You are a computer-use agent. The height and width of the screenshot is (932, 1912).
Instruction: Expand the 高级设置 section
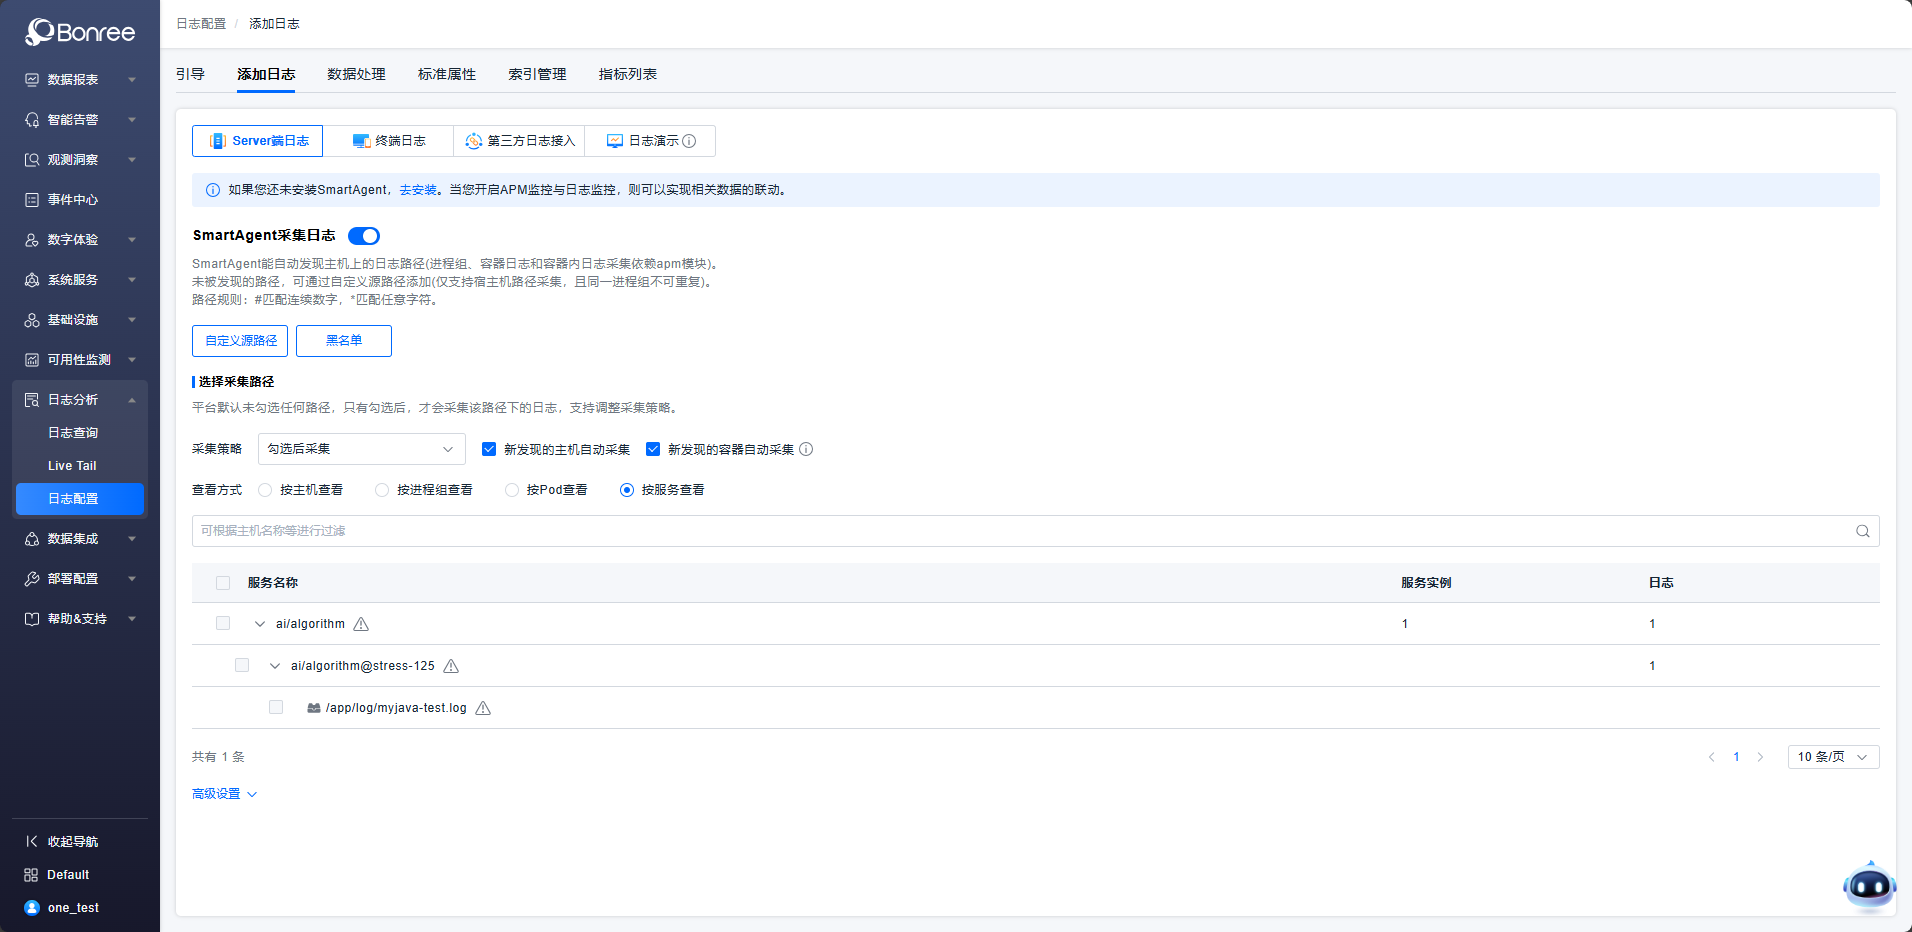click(224, 794)
